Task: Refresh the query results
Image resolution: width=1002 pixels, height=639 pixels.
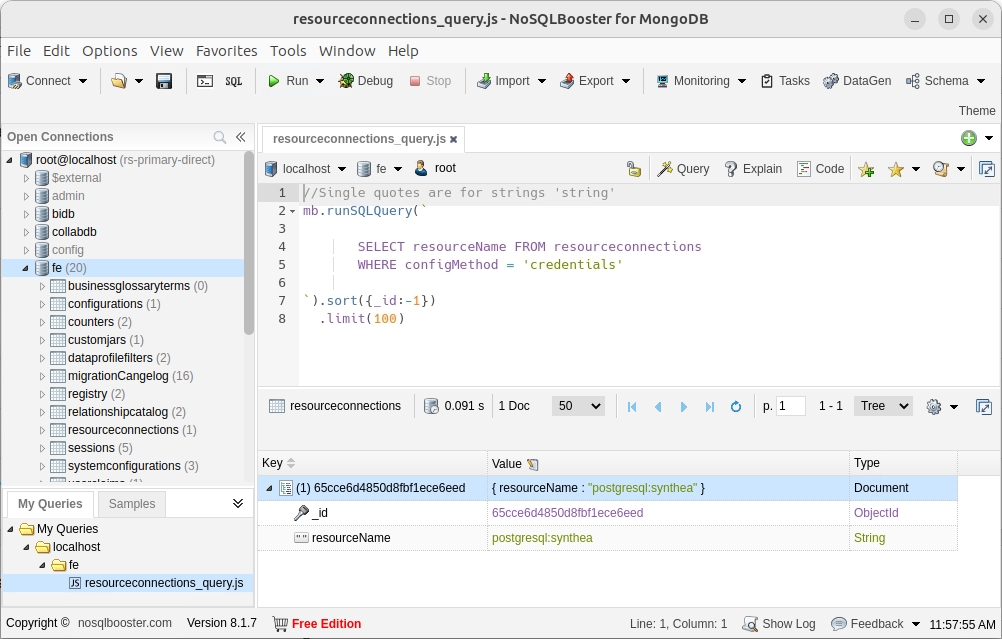Action: coord(736,406)
